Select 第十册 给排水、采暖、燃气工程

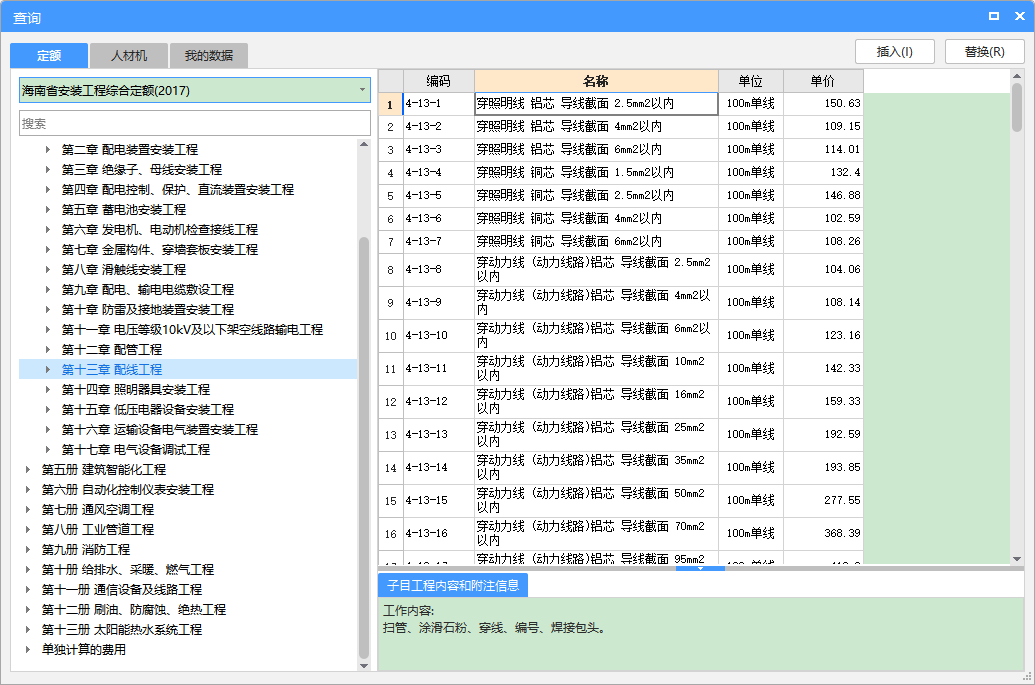(x=127, y=570)
